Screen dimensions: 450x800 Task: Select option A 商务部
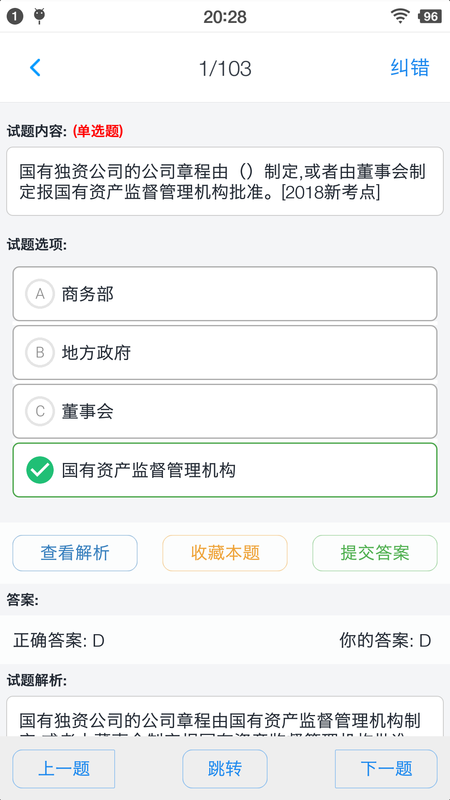(225, 293)
